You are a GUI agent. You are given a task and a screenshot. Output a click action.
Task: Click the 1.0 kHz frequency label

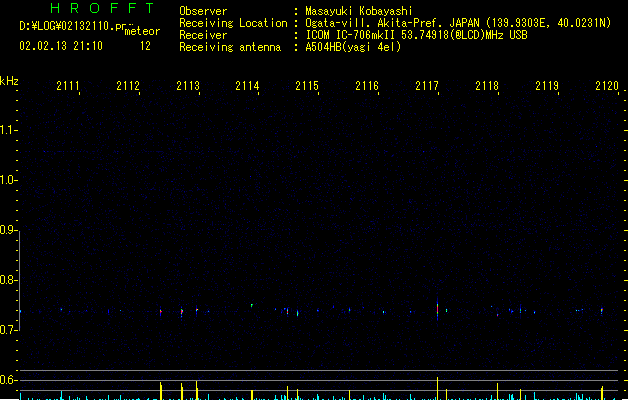[x=8, y=180]
